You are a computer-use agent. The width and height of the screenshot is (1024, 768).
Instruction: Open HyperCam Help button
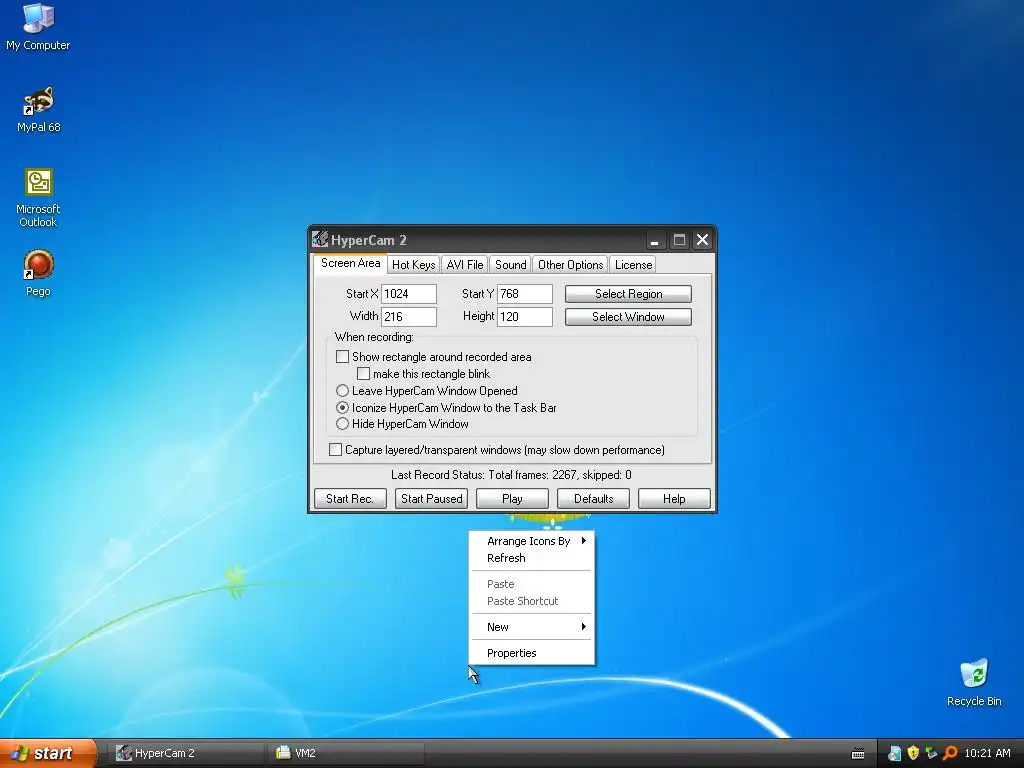coord(674,498)
